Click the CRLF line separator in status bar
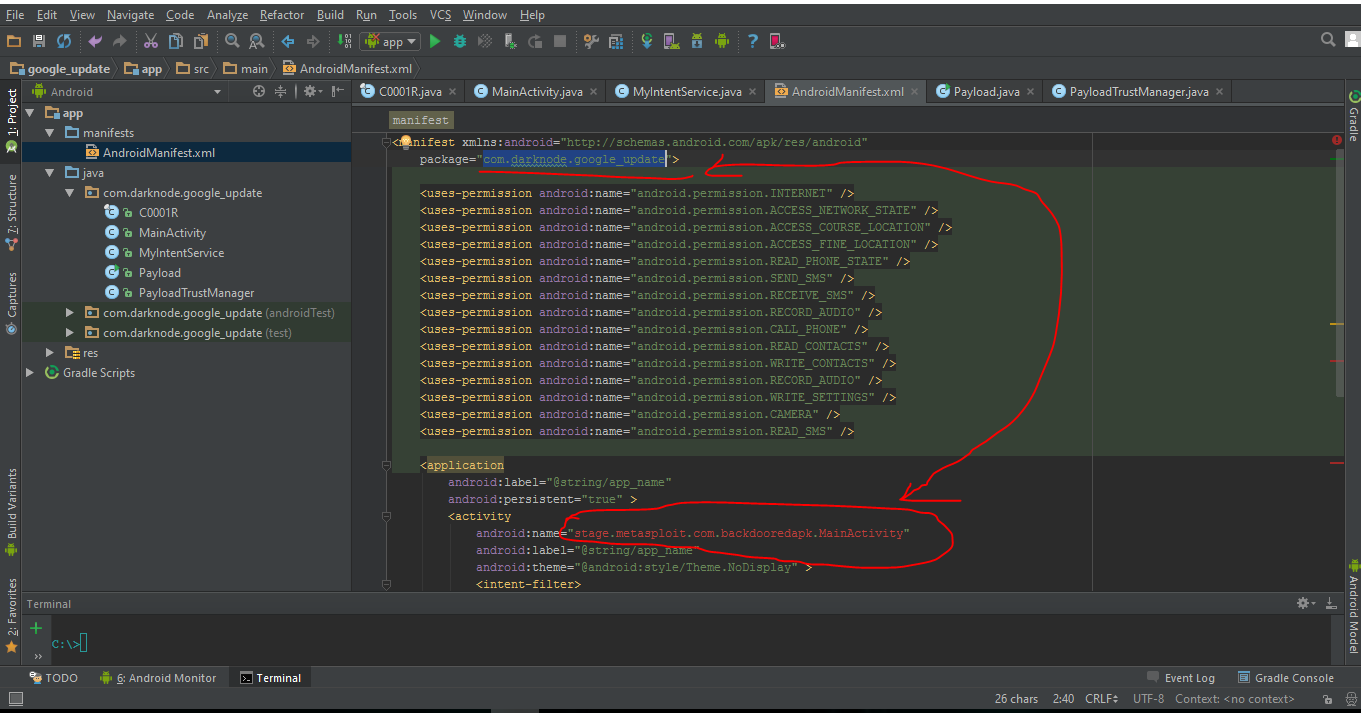 point(1100,699)
